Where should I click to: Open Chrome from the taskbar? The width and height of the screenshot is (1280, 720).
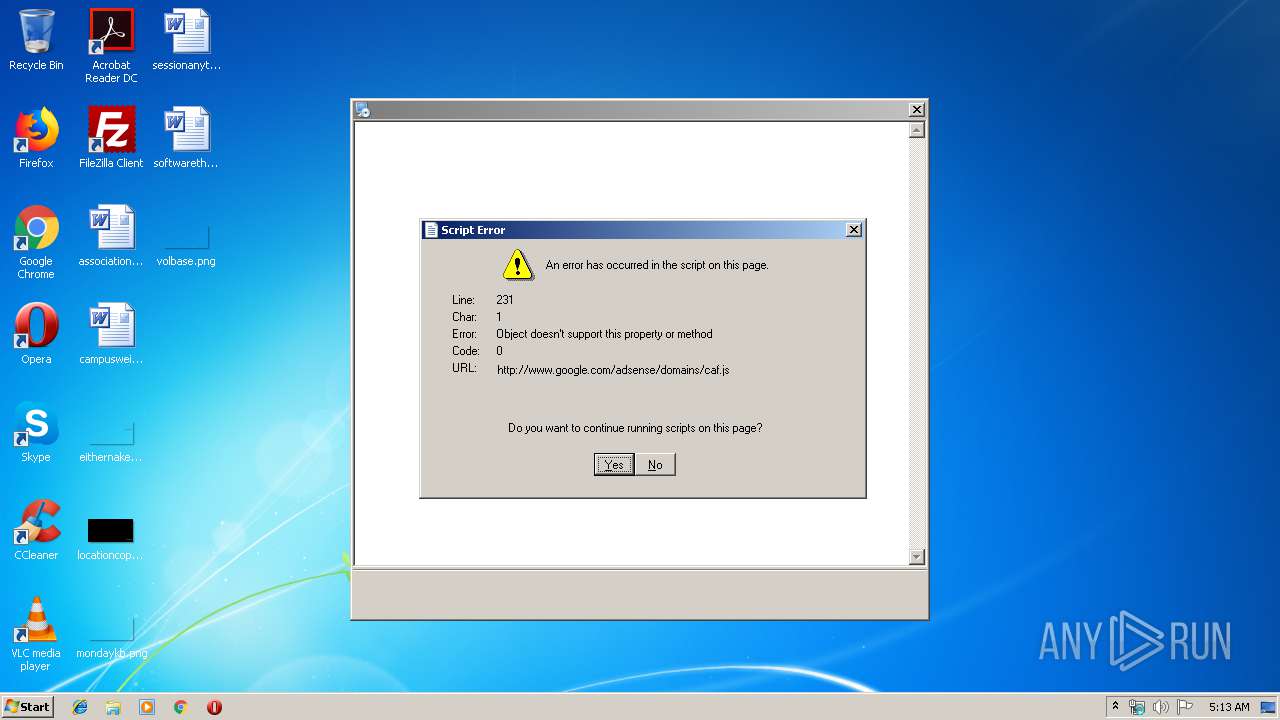click(x=181, y=707)
